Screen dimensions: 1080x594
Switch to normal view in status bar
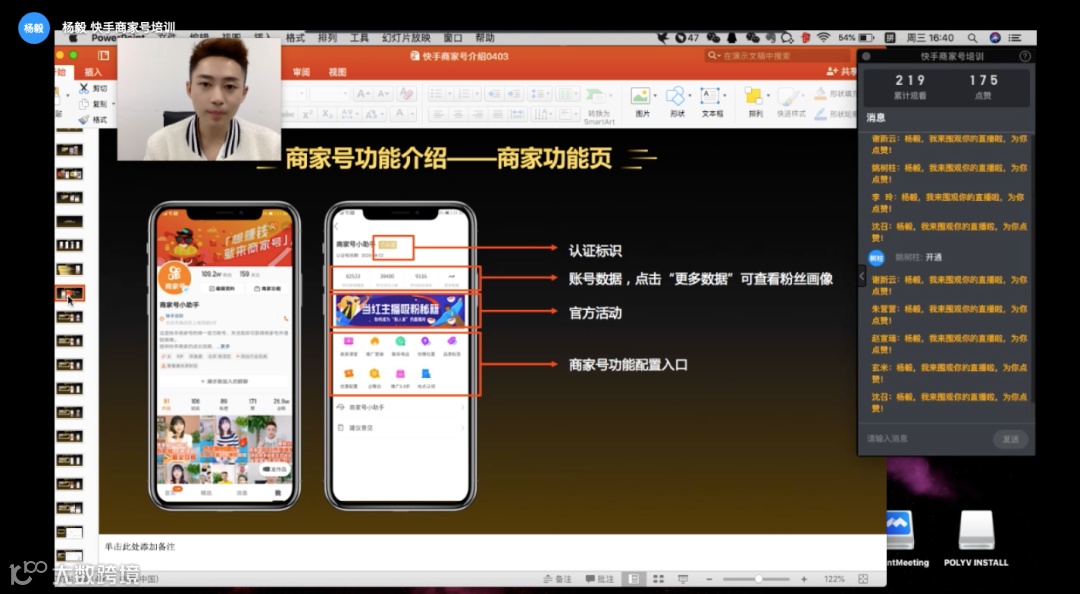[634, 579]
